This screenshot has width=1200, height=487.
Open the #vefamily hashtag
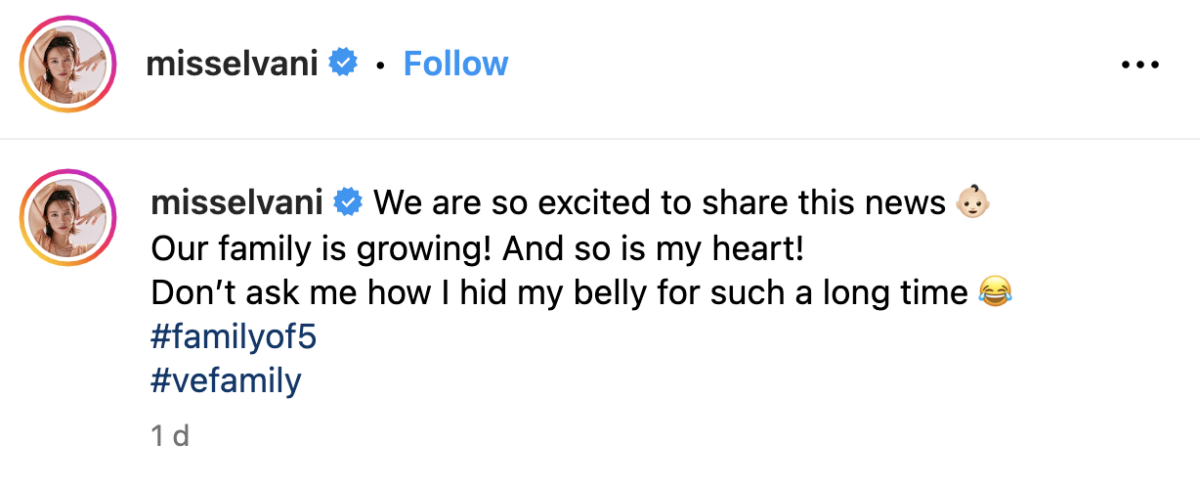(225, 381)
